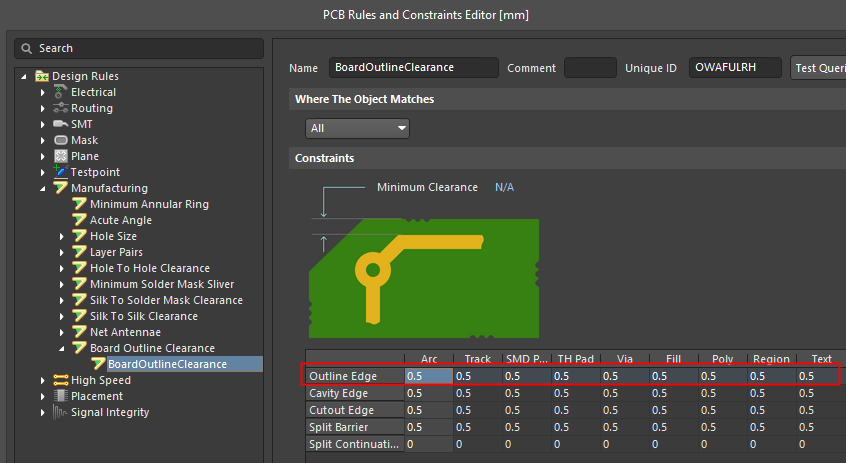
Task: Expand the Routing rules node
Action: pos(43,108)
